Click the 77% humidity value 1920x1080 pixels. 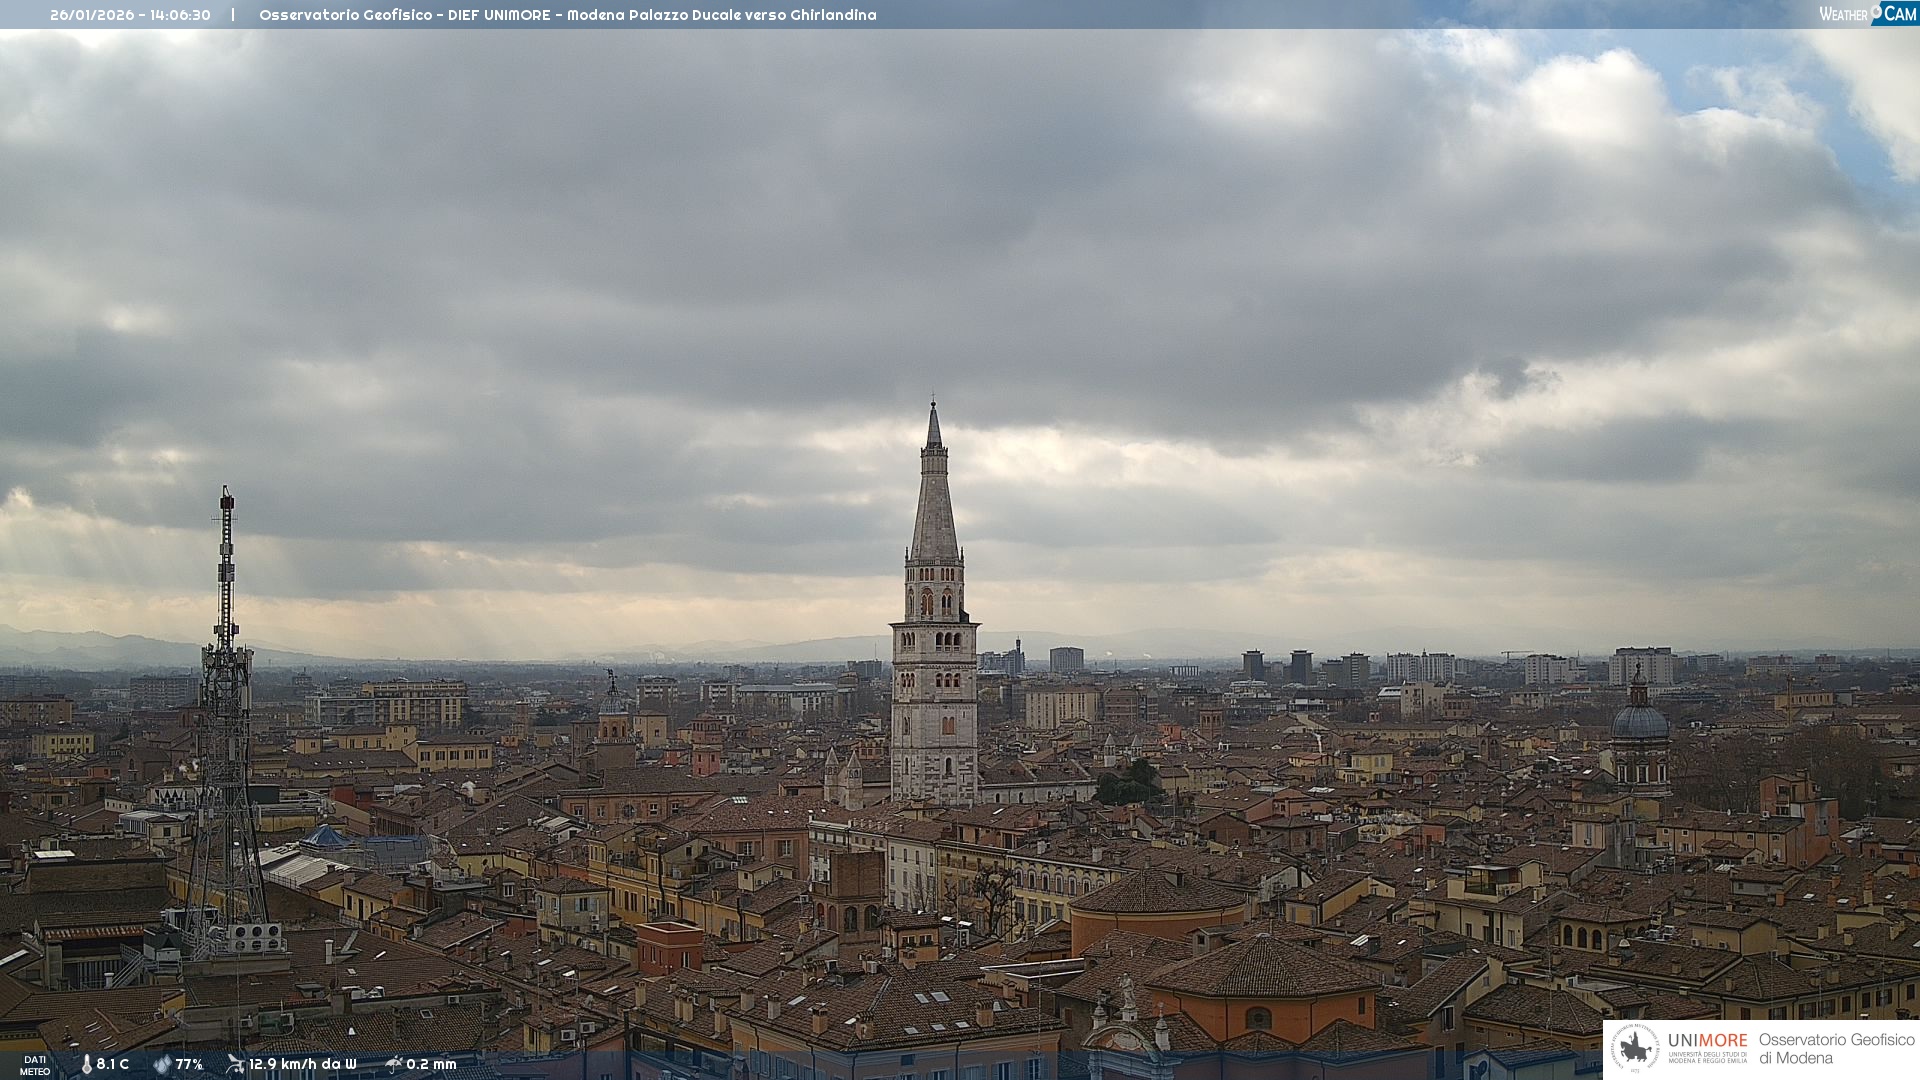tap(189, 1064)
